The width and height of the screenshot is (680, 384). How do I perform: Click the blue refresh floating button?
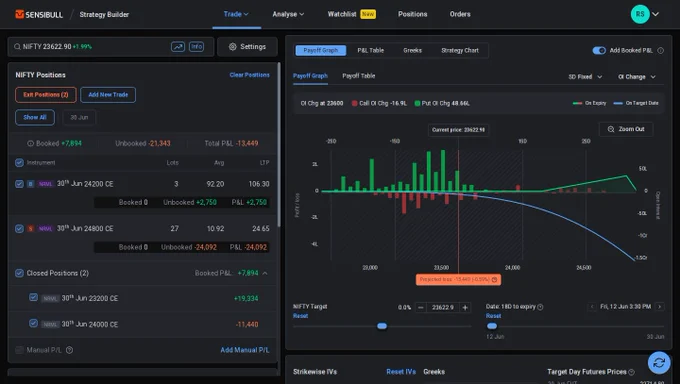point(659,362)
